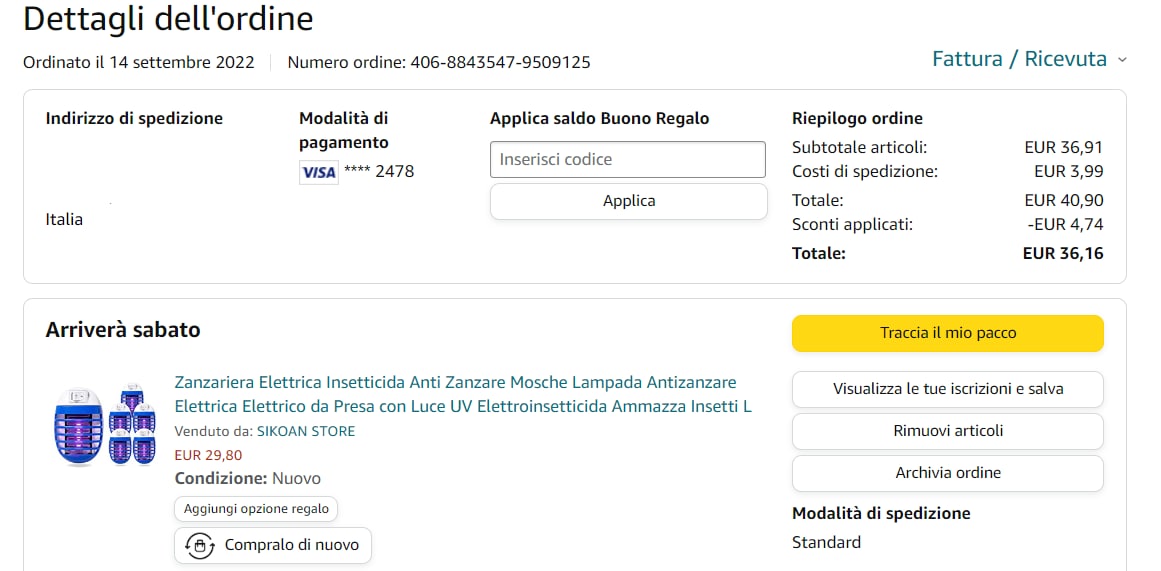1161x571 pixels.
Task: Expand the Fattura / Ricevuta dropdown
Action: click(x=1029, y=59)
